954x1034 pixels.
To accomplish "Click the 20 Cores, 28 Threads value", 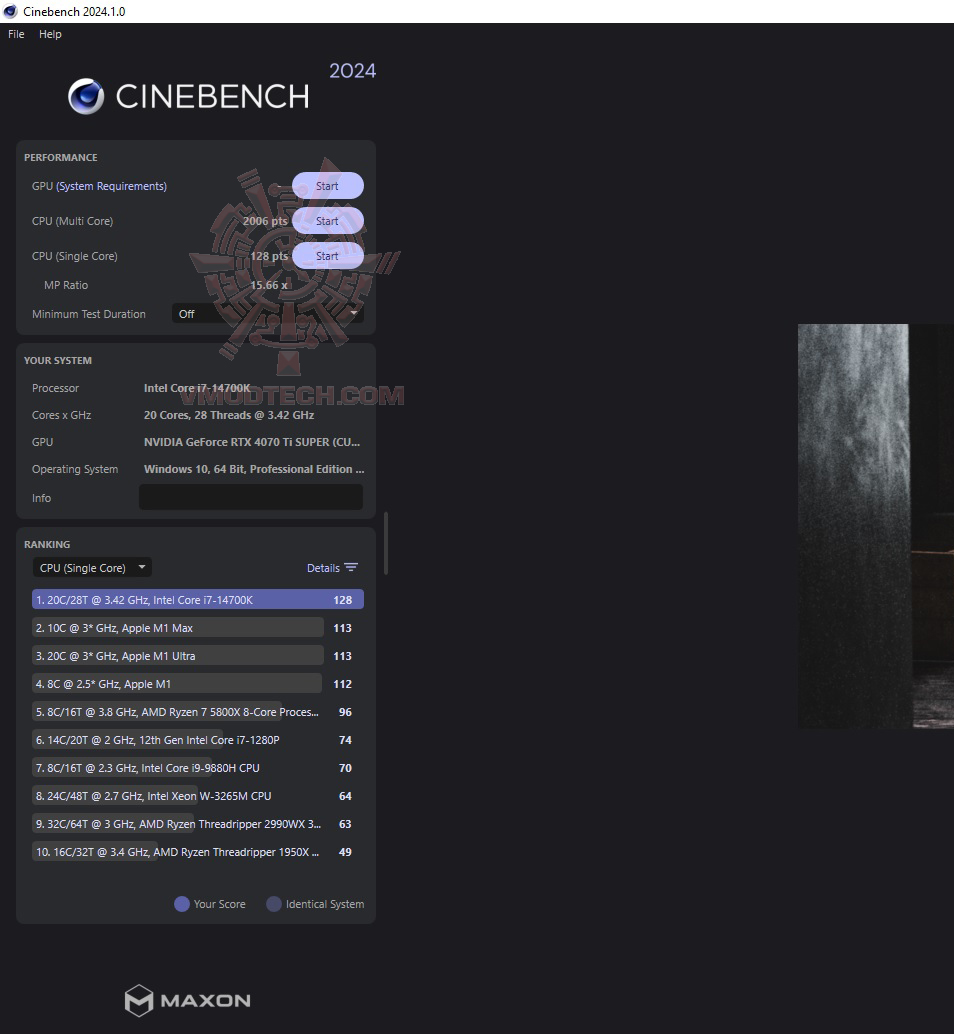I will pos(229,415).
